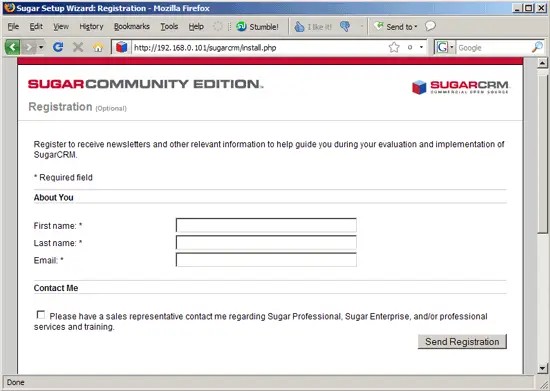Focus the Last name input field
Screen dimensions: 550x391
click(266, 242)
